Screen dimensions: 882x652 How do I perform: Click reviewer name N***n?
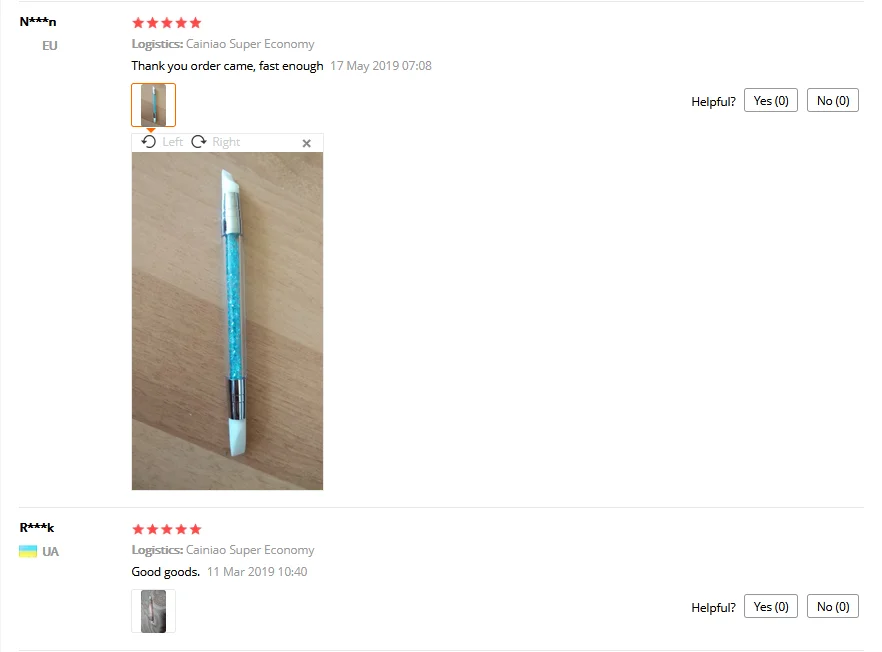tap(38, 22)
